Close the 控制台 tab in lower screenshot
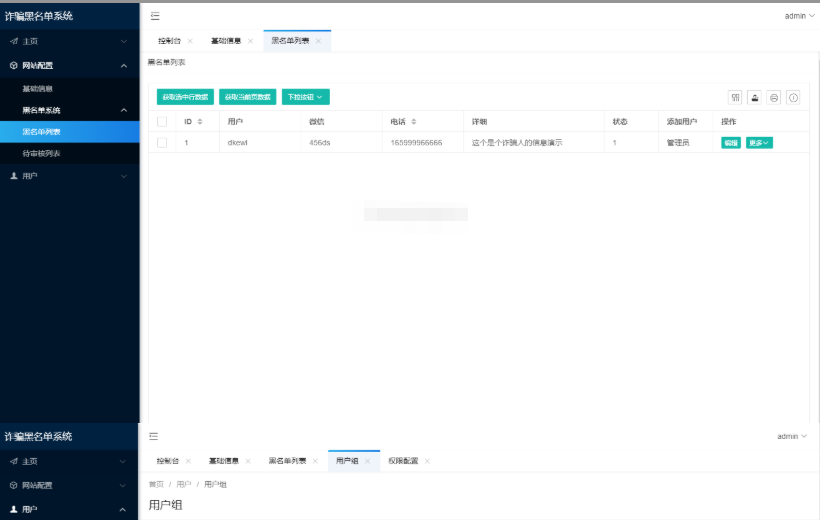This screenshot has width=826, height=520. click(188, 461)
